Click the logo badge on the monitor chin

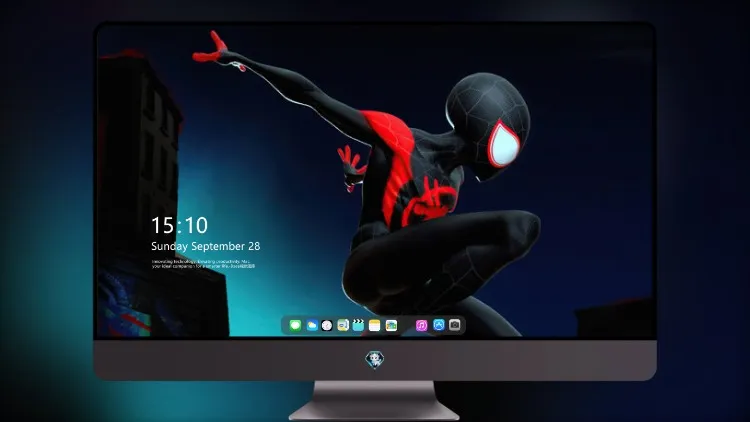[x=375, y=360]
